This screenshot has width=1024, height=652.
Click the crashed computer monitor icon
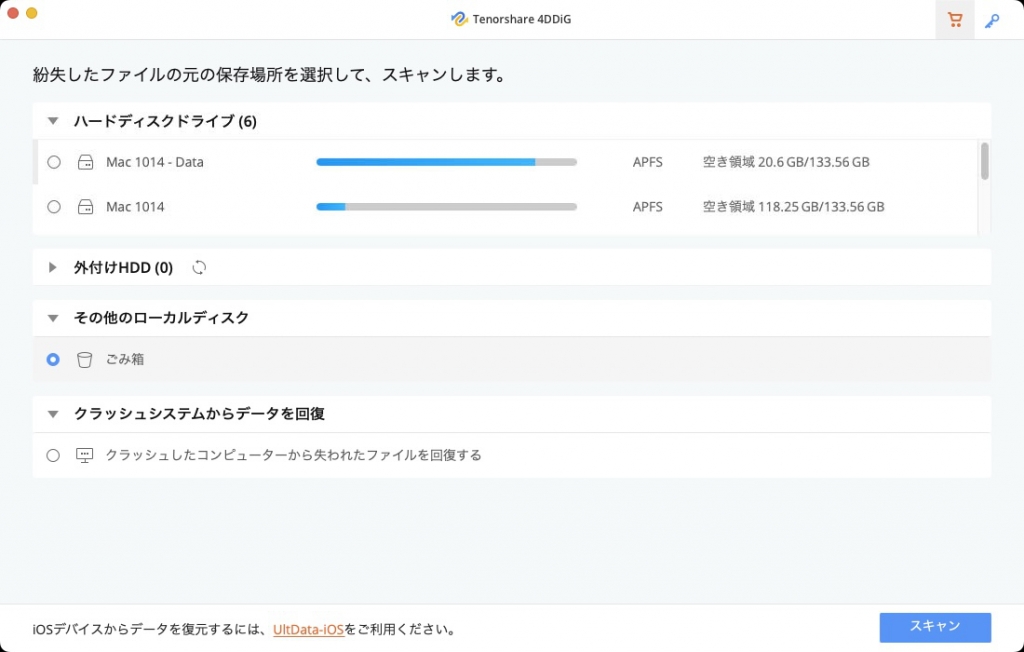point(84,455)
